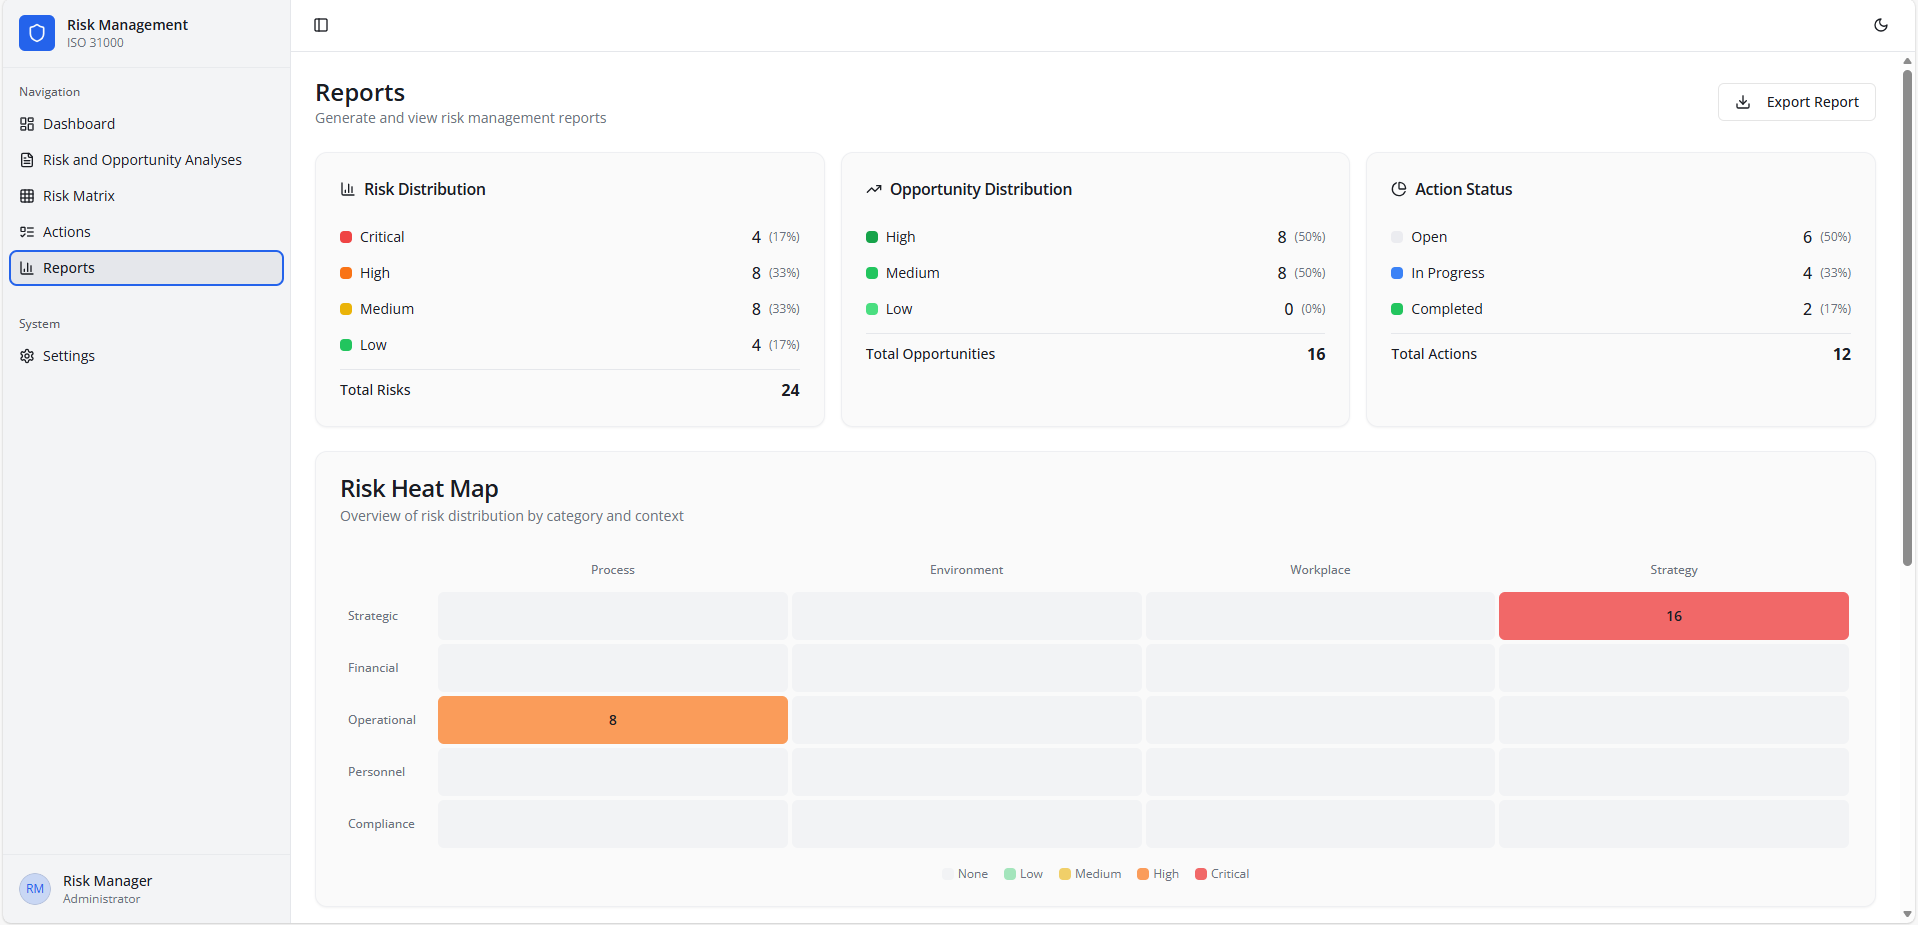Click the trend icon beside Opportunity Distribution
The image size is (1918, 925).
pos(874,188)
